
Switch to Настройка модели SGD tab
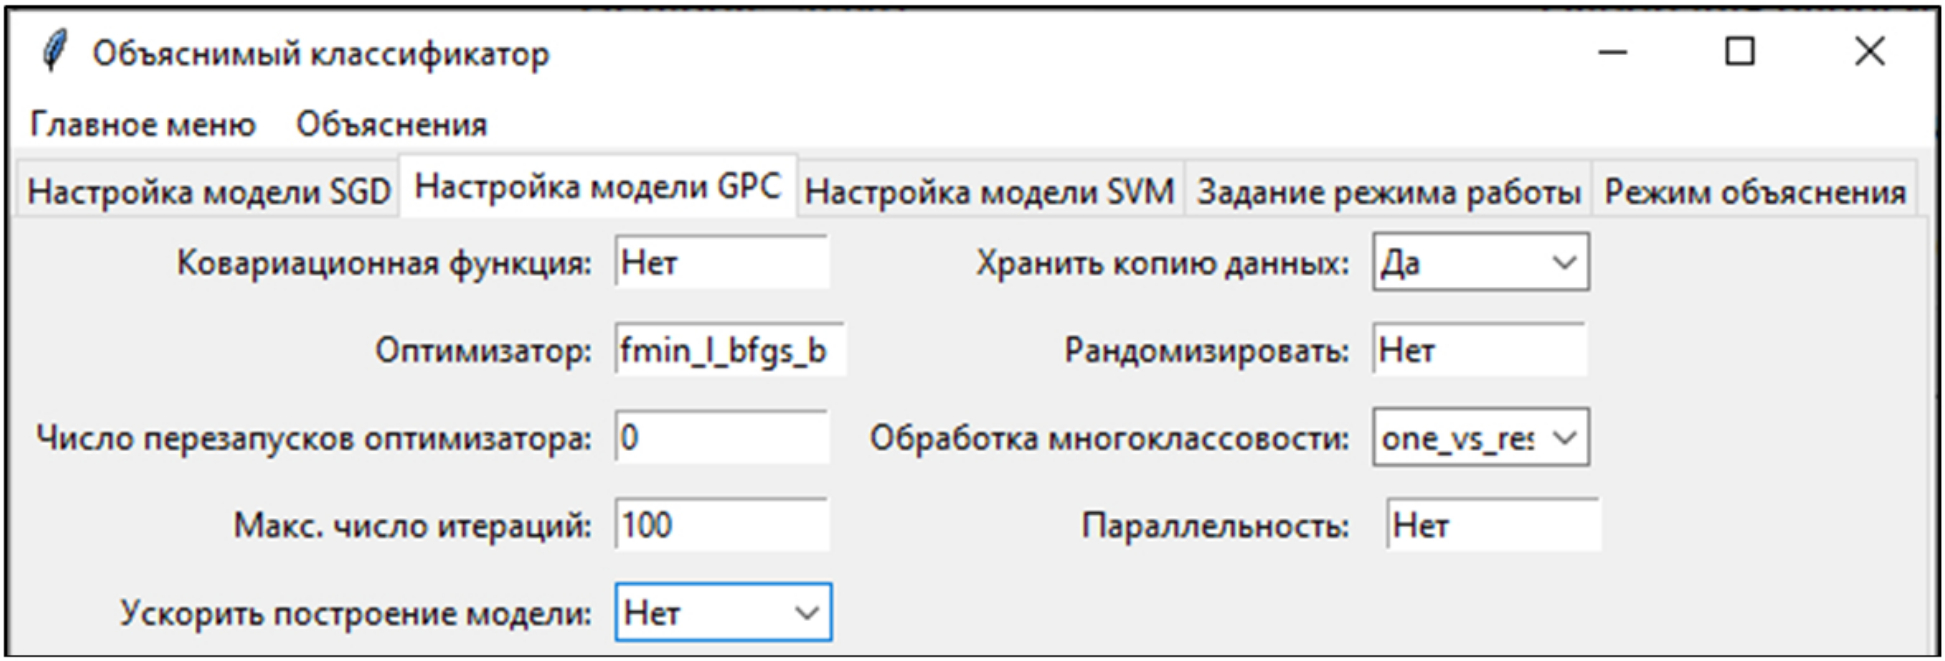[x=208, y=191]
